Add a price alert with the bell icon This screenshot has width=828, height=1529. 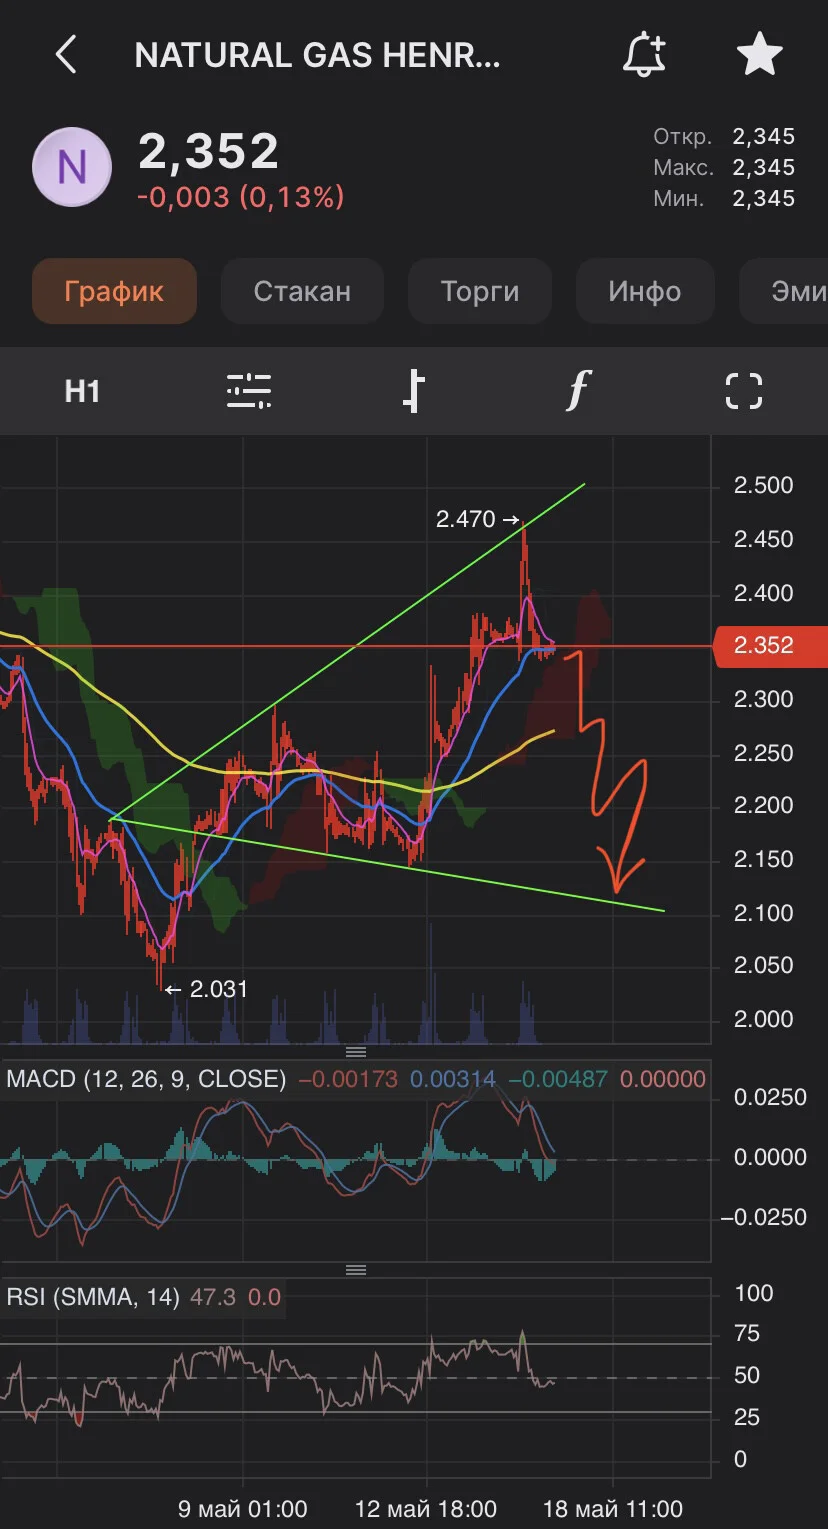645,55
